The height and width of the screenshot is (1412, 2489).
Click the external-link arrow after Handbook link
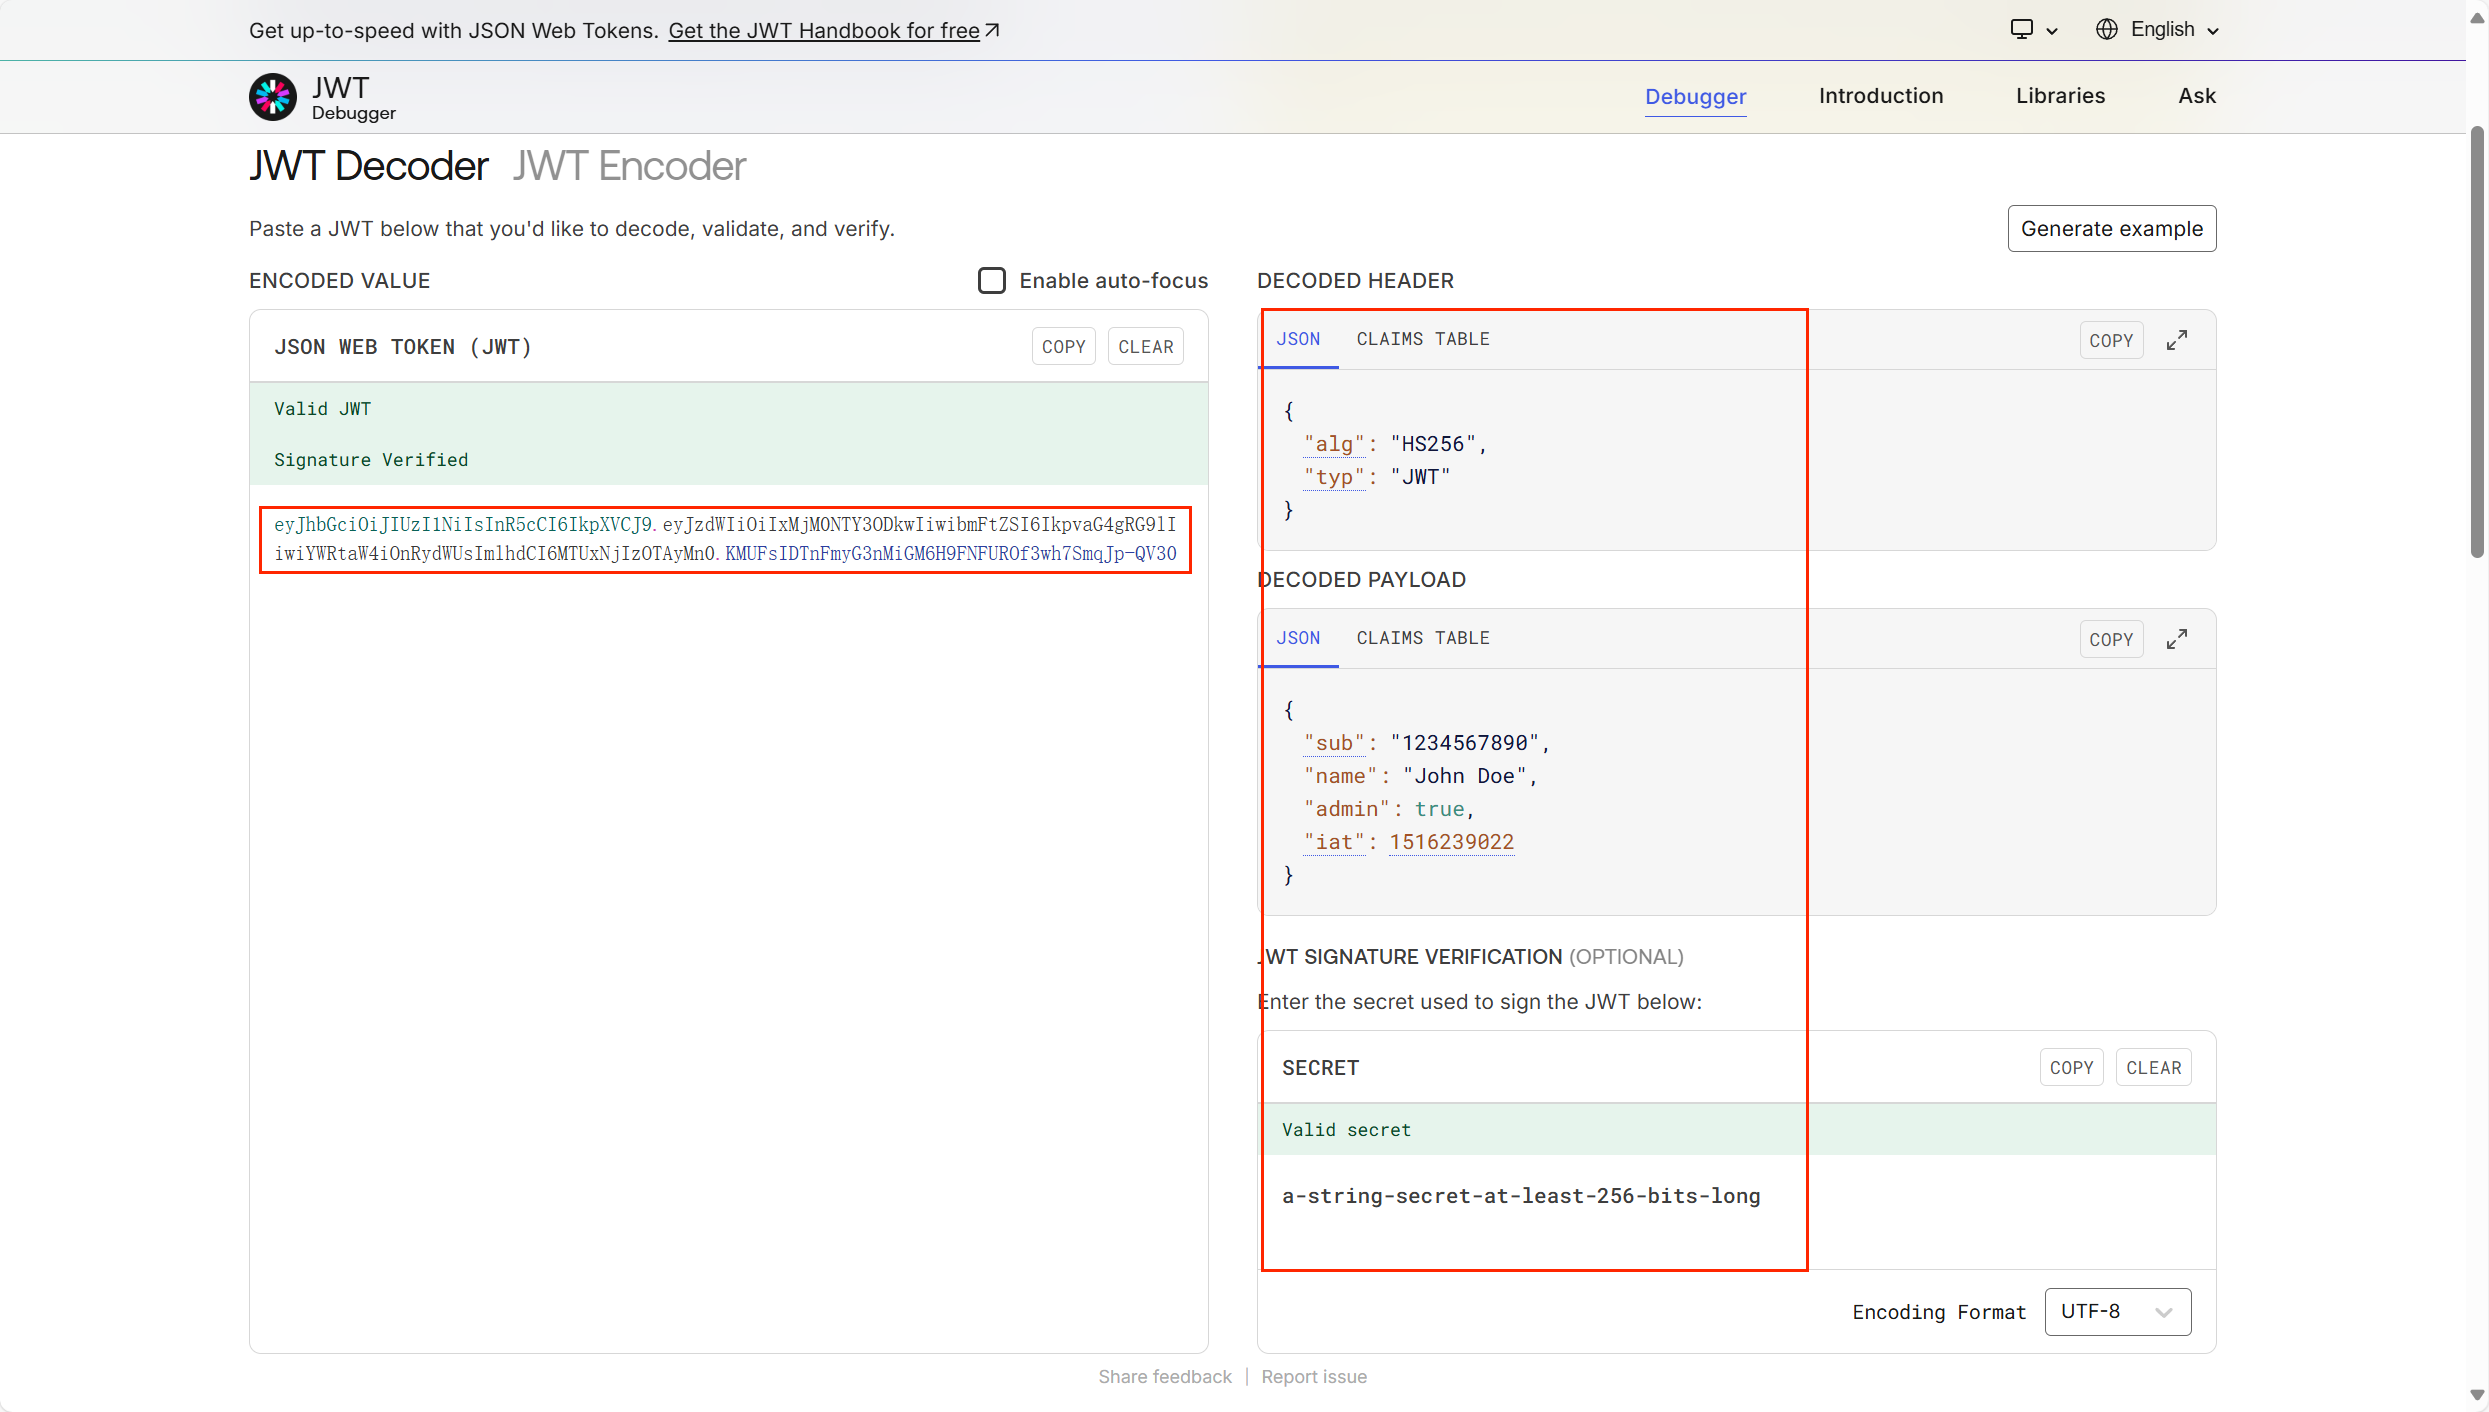[x=992, y=31]
